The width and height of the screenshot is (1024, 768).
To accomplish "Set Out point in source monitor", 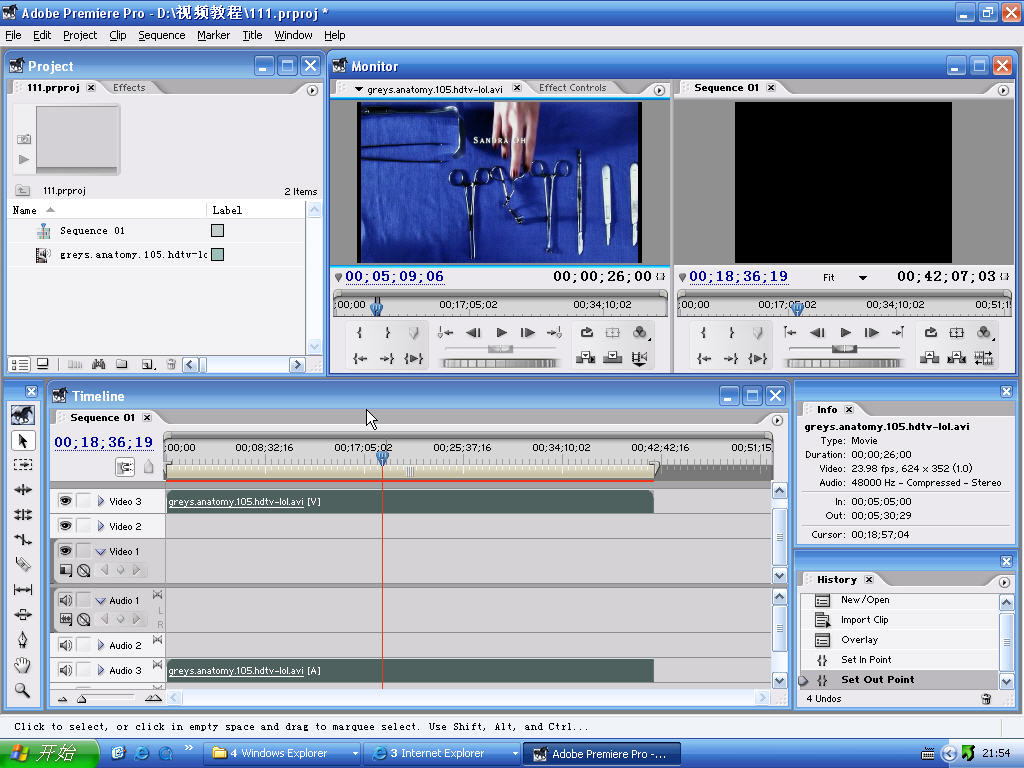I will [387, 332].
